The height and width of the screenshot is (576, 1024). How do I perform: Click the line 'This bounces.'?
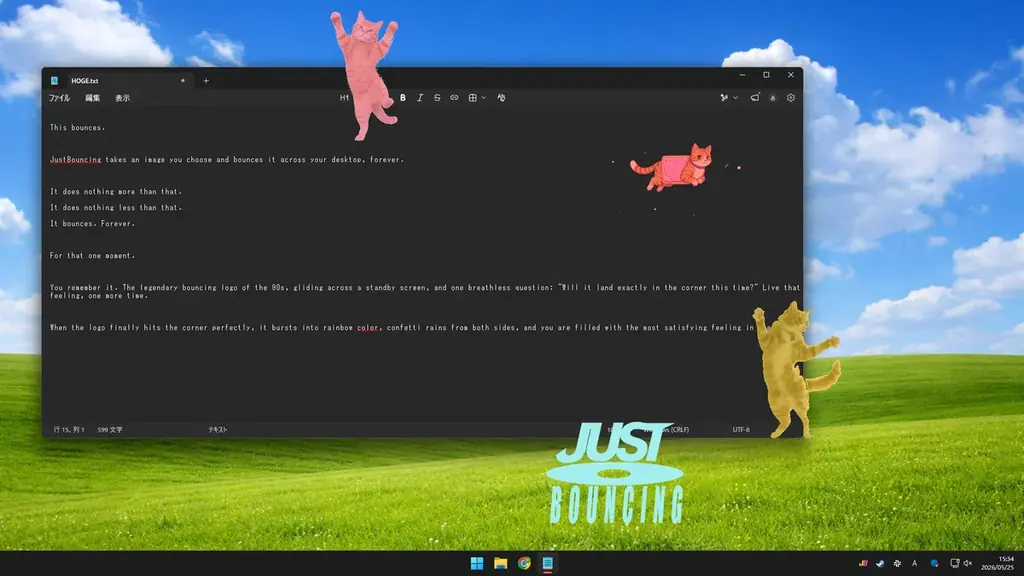click(x=77, y=127)
